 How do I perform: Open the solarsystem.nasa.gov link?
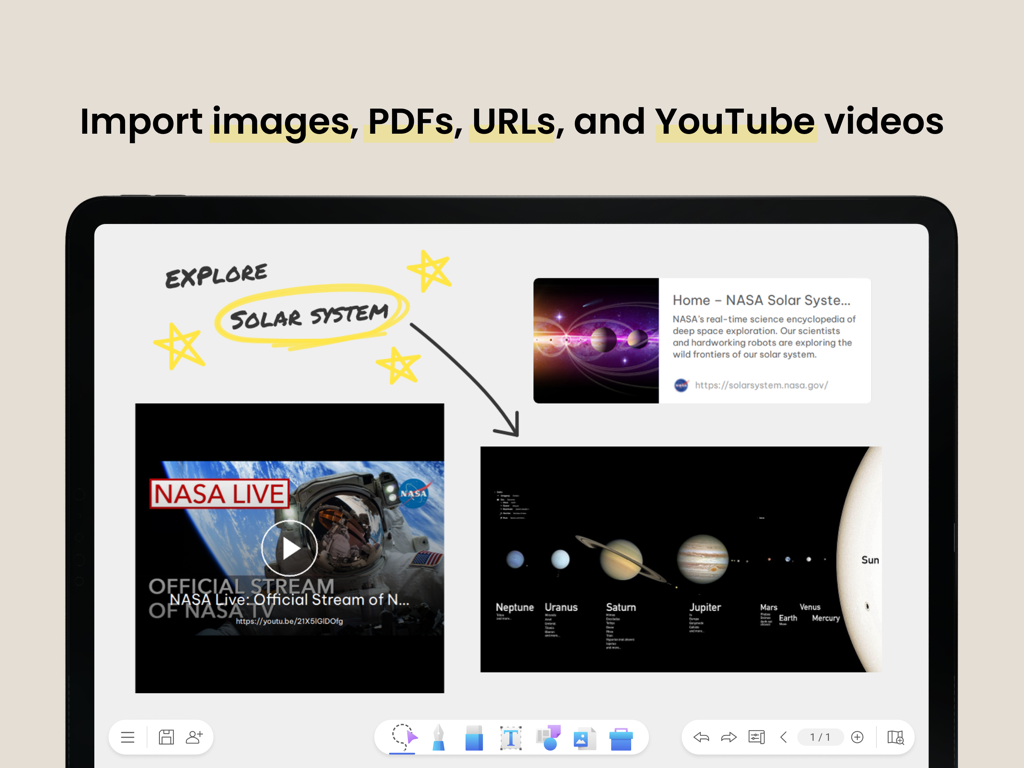point(761,385)
